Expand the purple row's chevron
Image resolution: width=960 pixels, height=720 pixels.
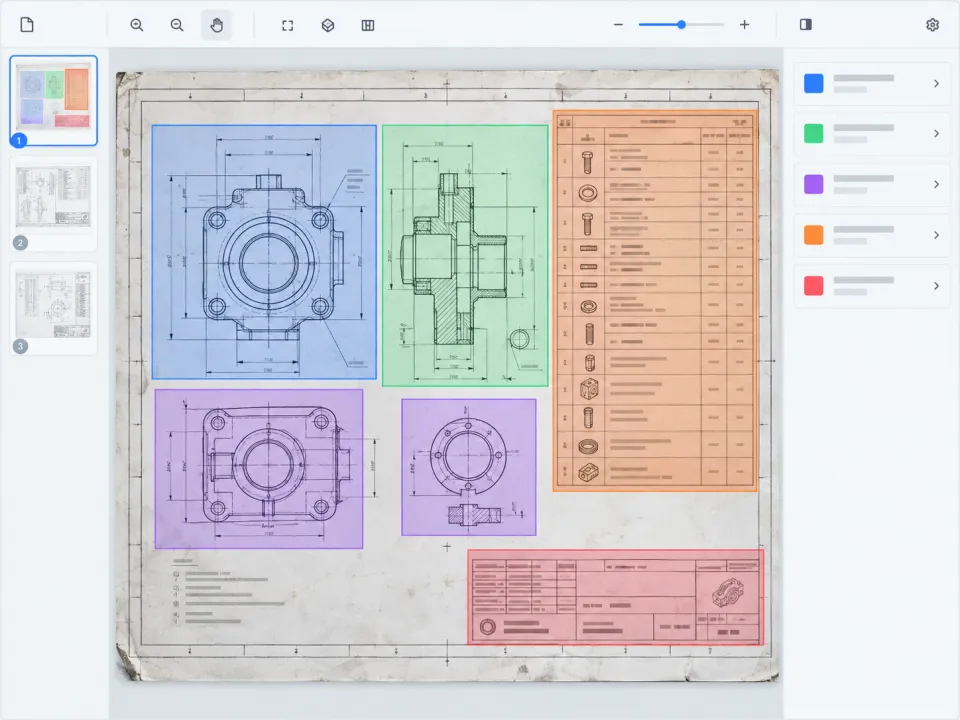[x=936, y=184]
